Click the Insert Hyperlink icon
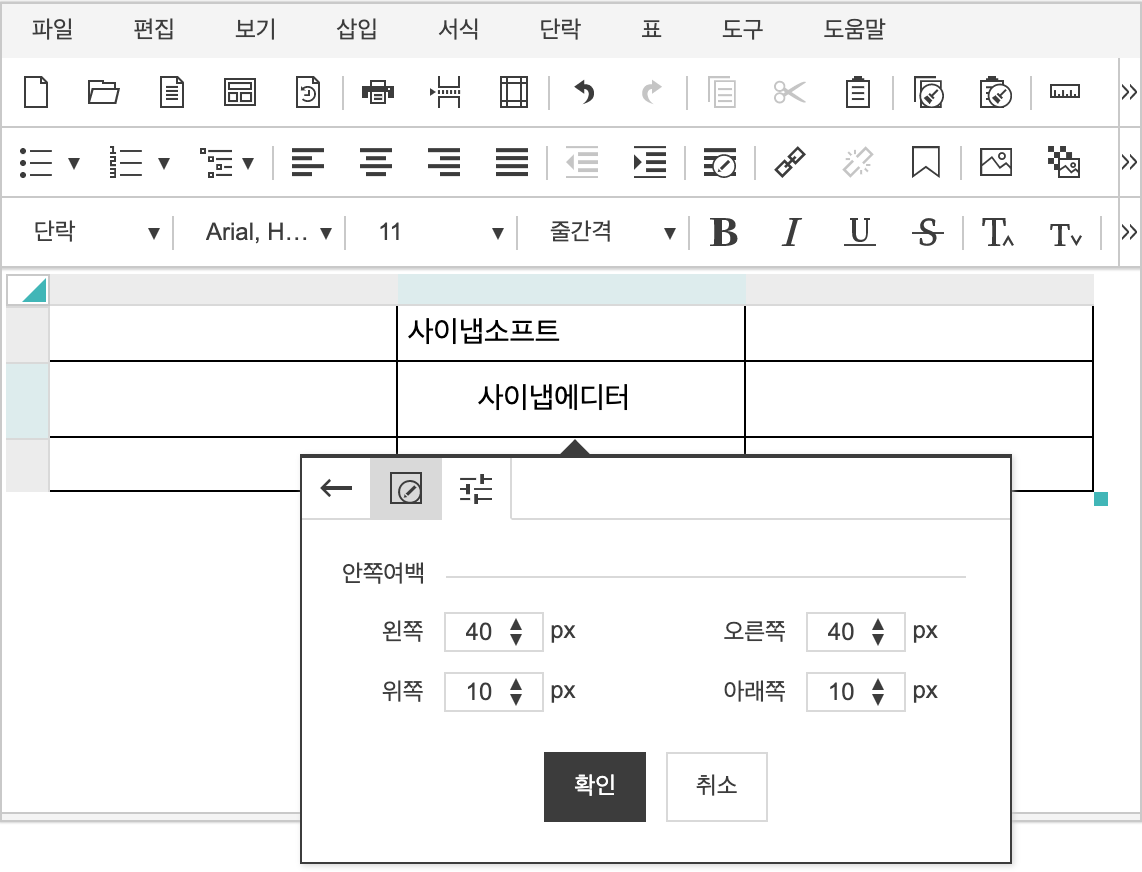The height and width of the screenshot is (872, 1142). click(x=790, y=162)
